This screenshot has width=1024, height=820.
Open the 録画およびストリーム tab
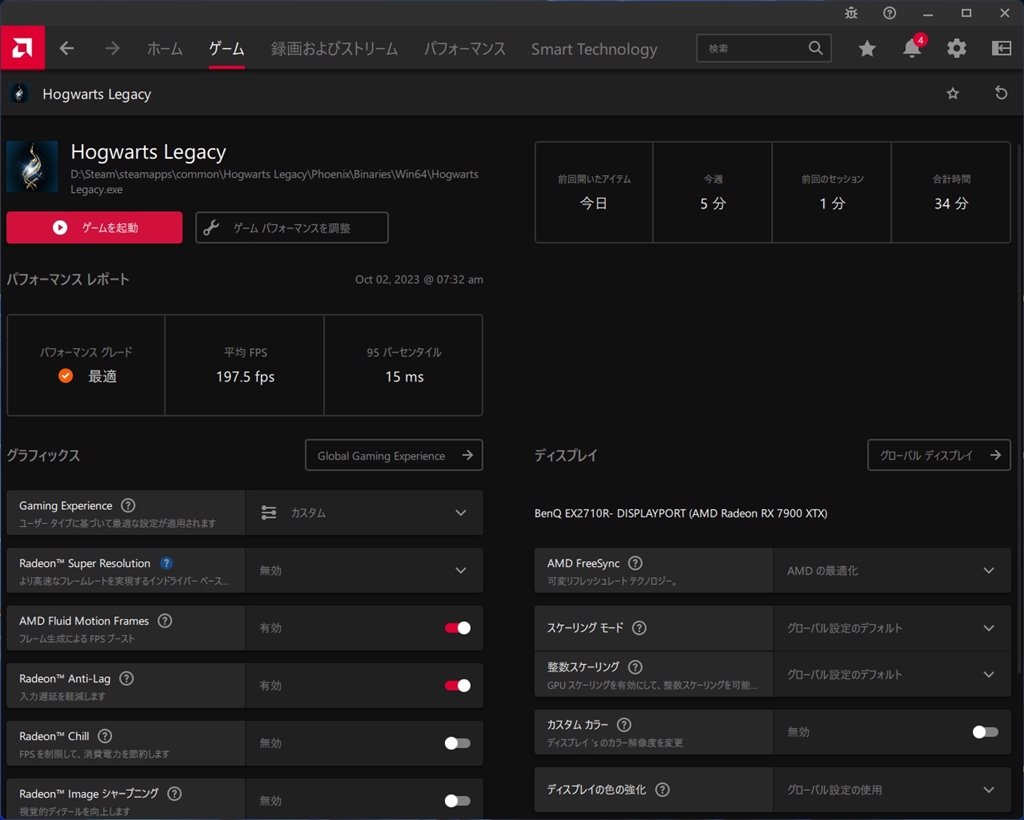pos(334,48)
